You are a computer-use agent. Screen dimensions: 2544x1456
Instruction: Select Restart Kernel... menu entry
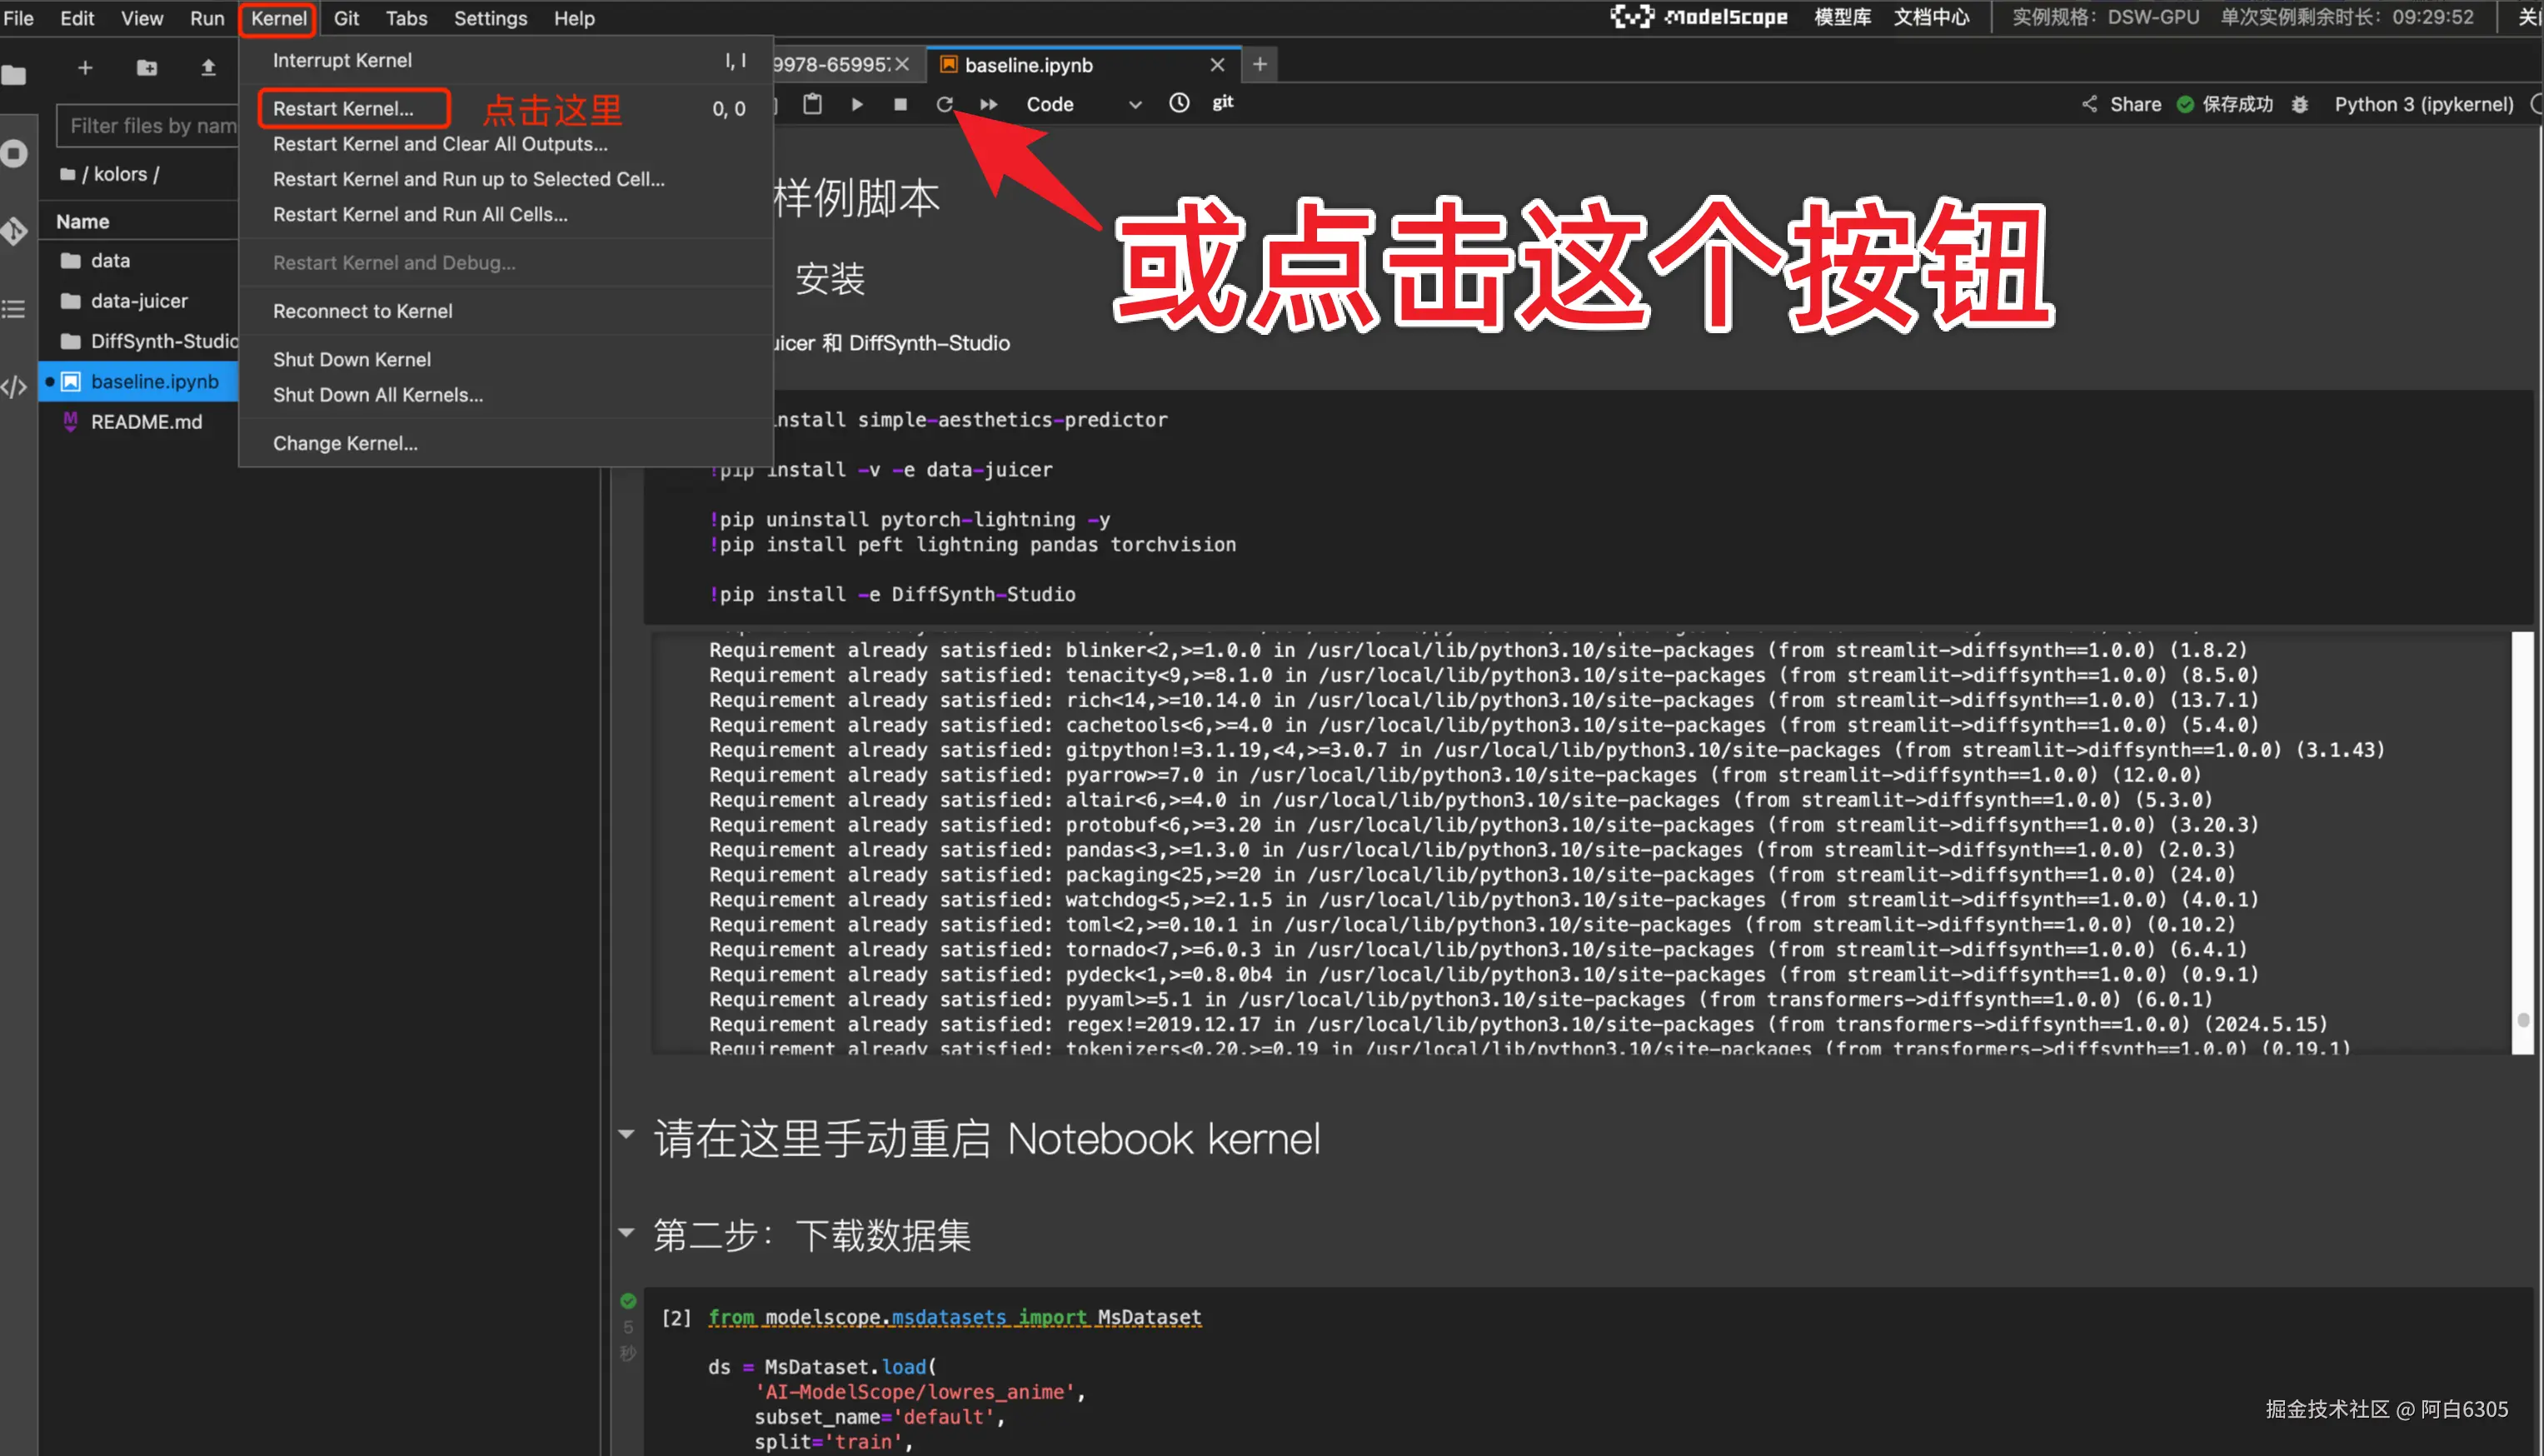pyautogui.click(x=343, y=108)
